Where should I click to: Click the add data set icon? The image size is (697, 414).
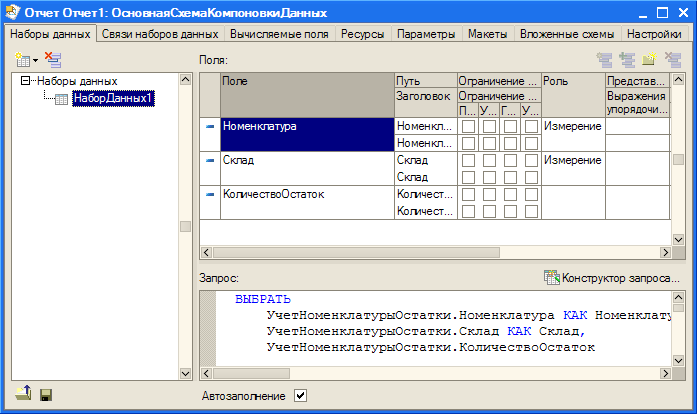point(21,60)
